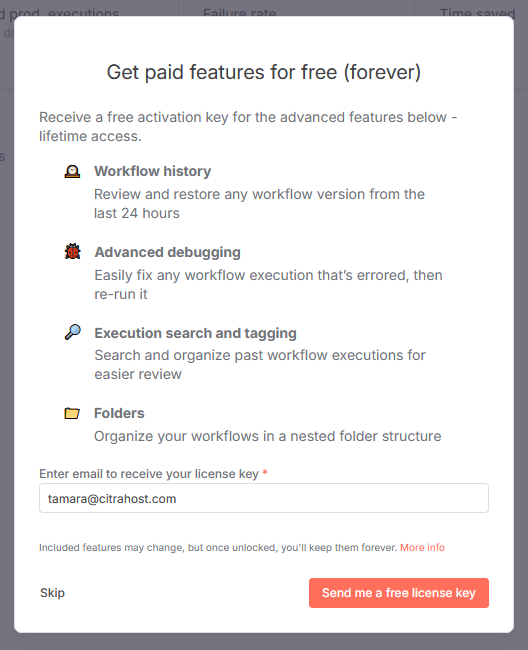Viewport: 528px width, 650px height.
Task: Send me a free license key
Action: 399,593
